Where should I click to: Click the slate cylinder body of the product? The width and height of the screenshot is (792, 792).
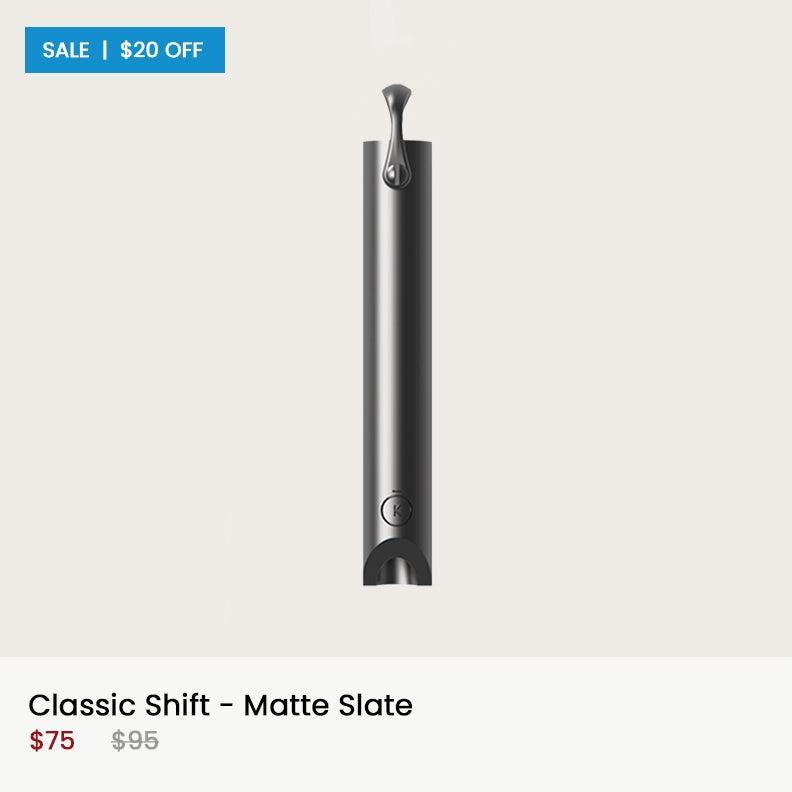coord(398,340)
